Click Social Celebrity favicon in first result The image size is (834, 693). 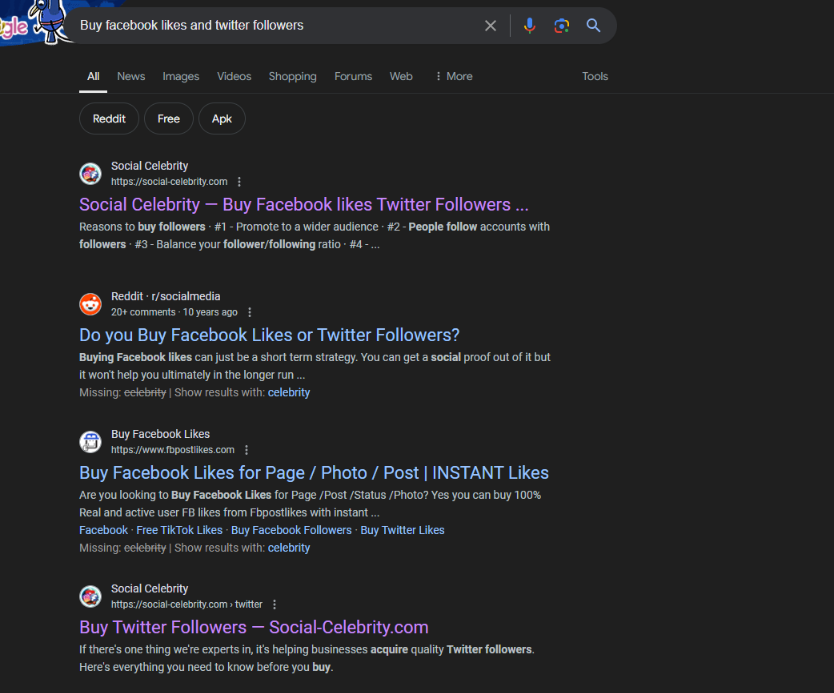click(x=90, y=174)
